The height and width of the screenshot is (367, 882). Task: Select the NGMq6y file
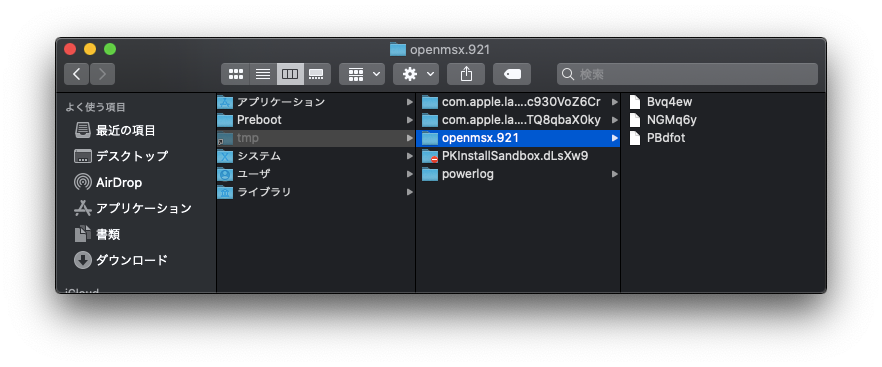[723, 120]
